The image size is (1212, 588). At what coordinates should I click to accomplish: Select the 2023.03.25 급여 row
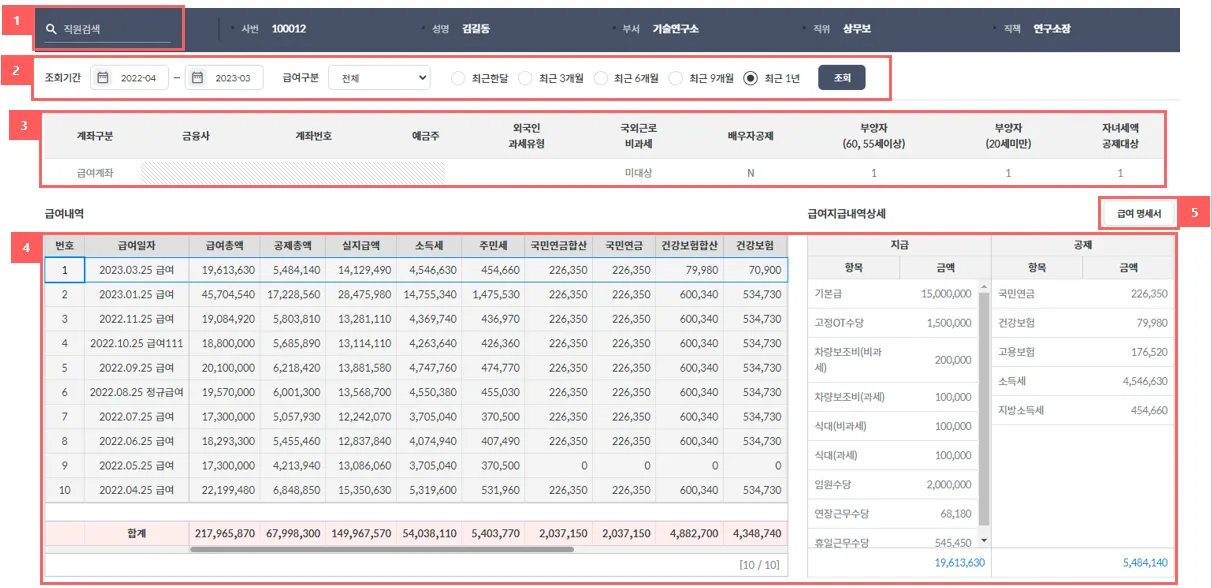[415, 270]
